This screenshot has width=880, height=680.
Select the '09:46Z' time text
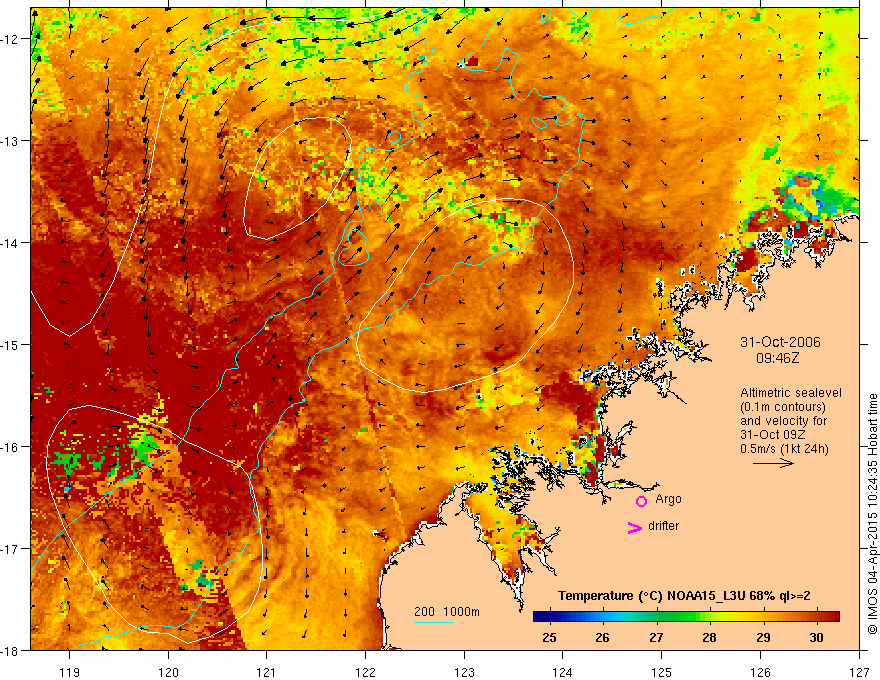pyautogui.click(x=777, y=357)
